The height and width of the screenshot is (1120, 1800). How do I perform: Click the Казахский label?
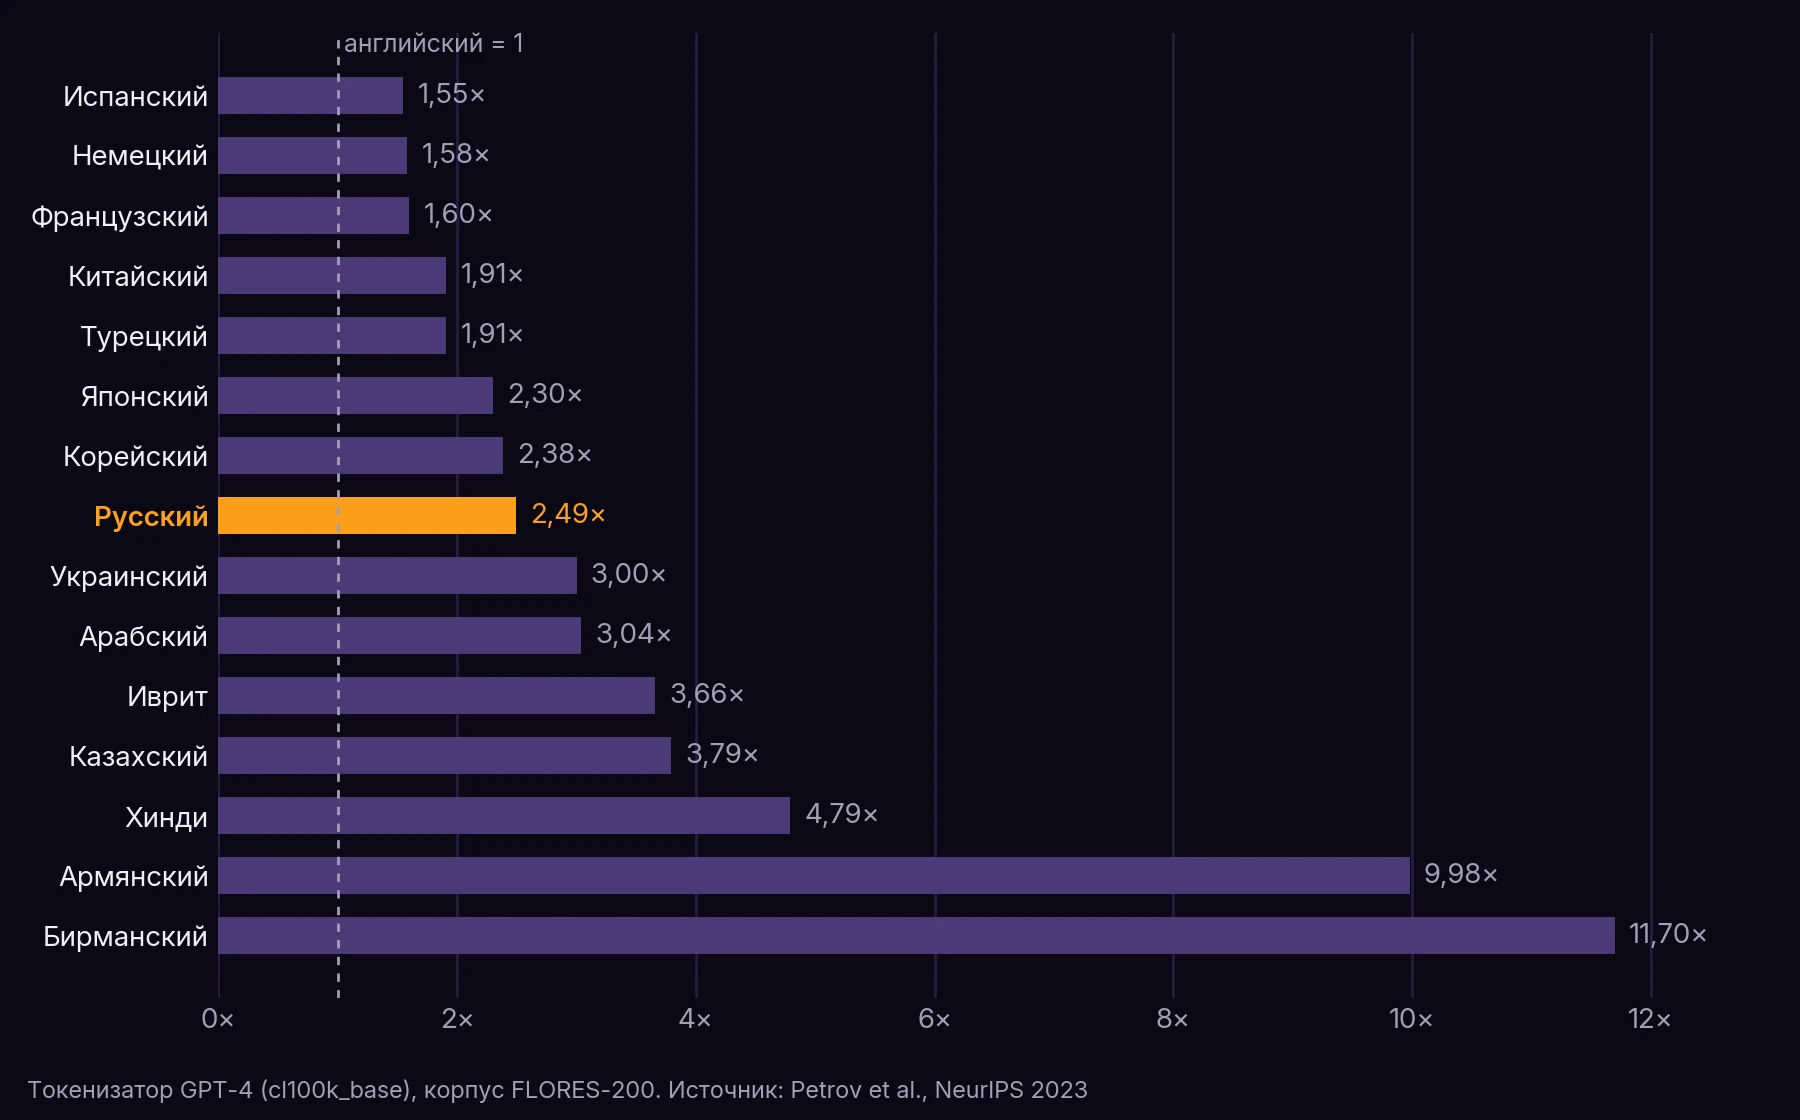pyautogui.click(x=139, y=756)
